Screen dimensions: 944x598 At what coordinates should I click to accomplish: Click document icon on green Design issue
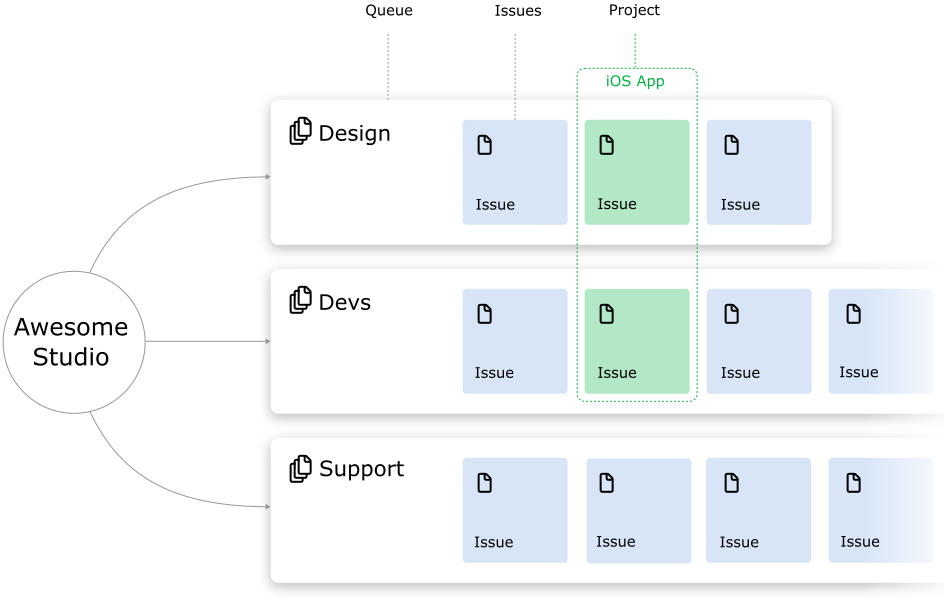[606, 145]
